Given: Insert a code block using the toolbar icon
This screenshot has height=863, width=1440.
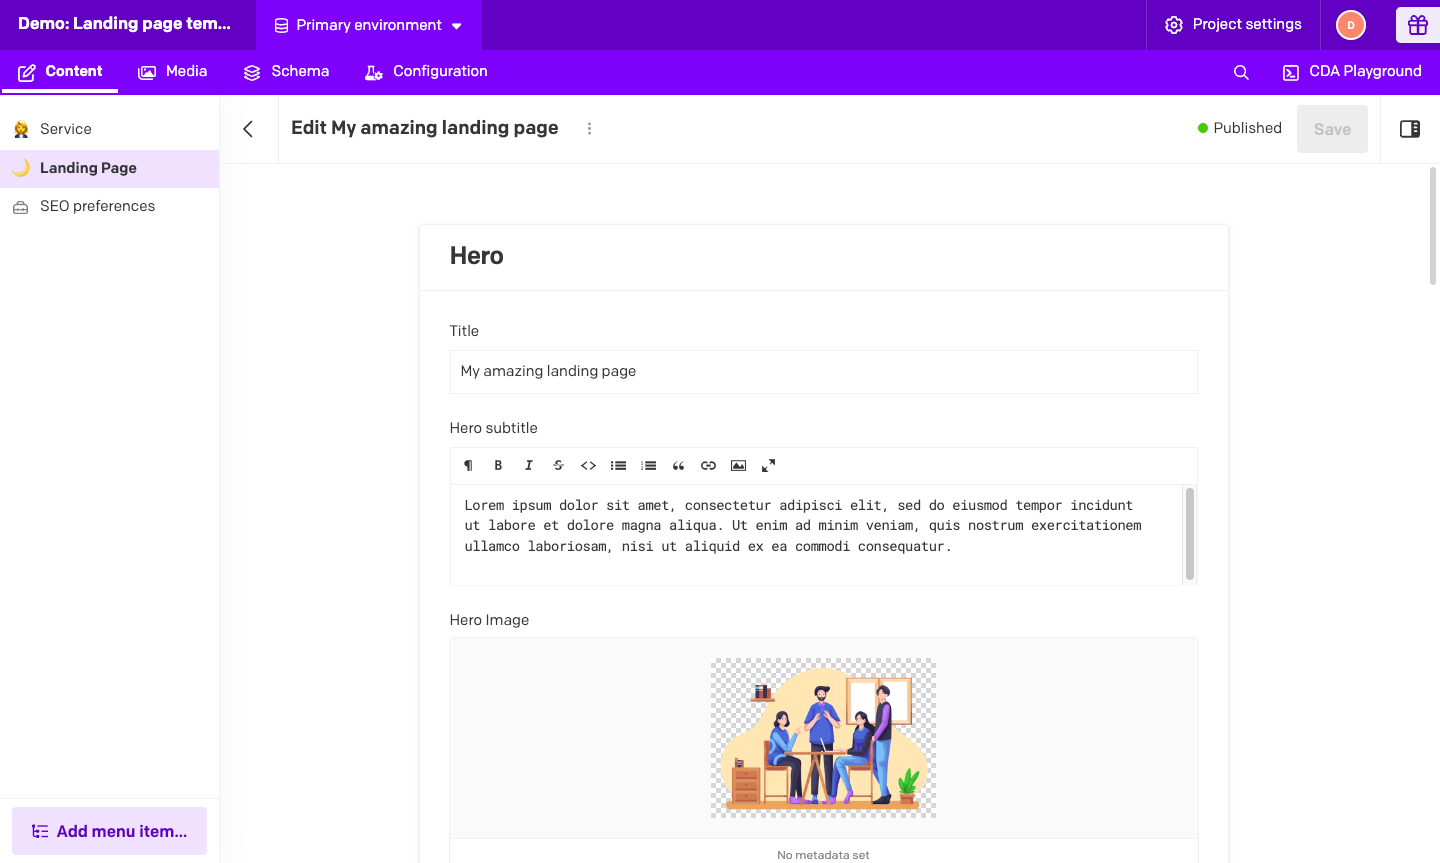Looking at the screenshot, I should (x=588, y=465).
